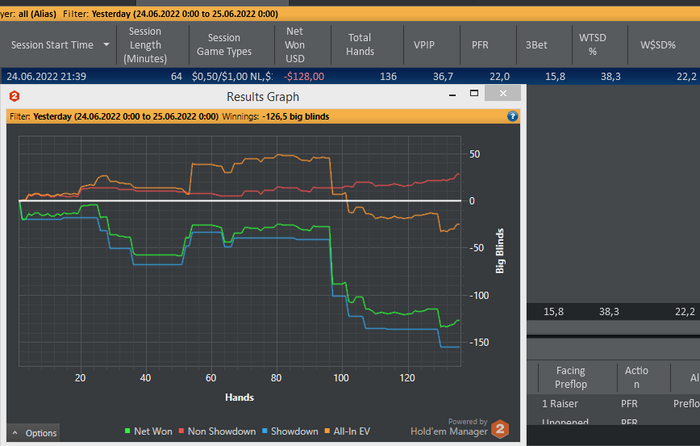
Task: Maximize the Results Graph window
Action: pos(474,93)
